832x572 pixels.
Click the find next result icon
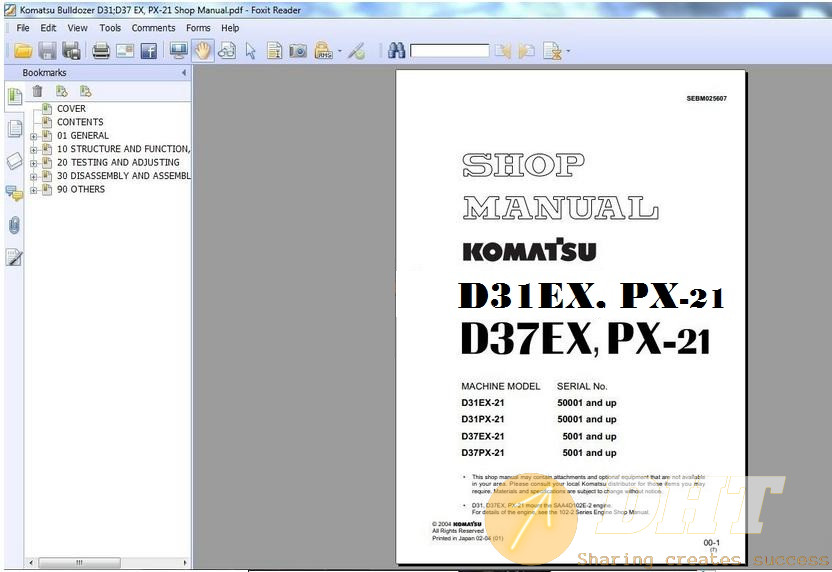coord(526,51)
